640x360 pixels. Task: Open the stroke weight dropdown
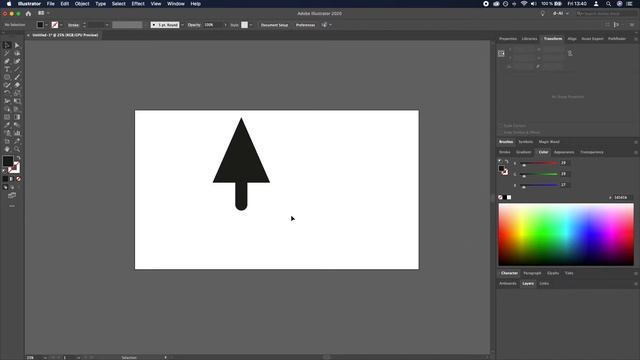[x=107, y=25]
